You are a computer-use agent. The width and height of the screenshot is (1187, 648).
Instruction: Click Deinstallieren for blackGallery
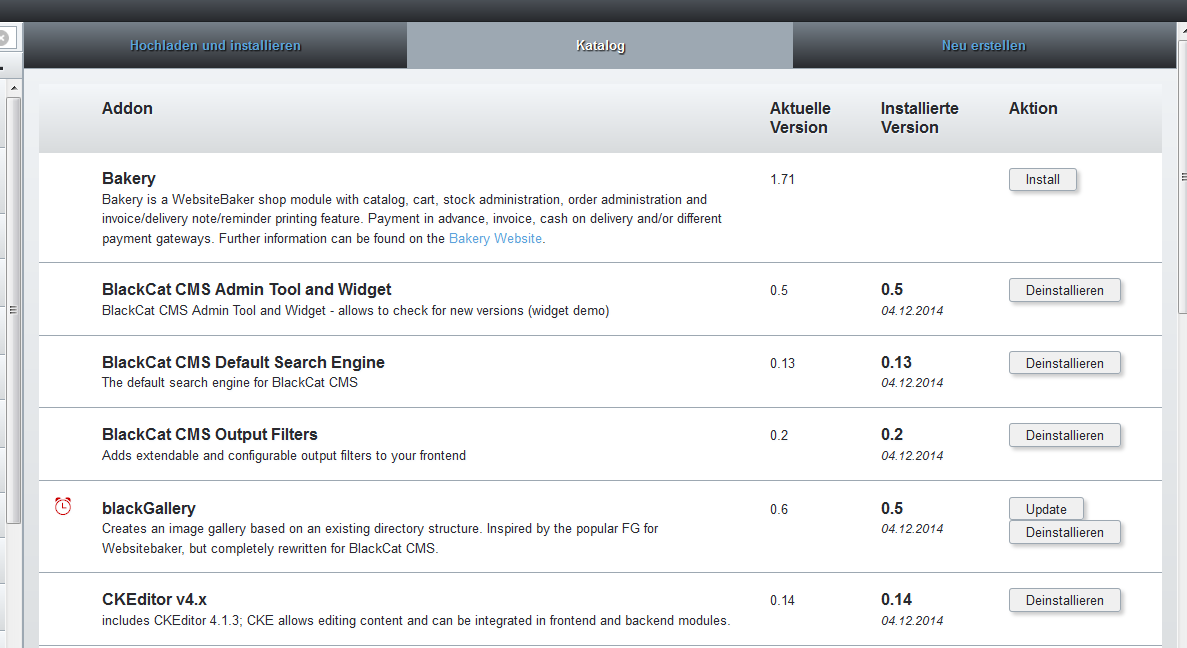[x=1064, y=532]
